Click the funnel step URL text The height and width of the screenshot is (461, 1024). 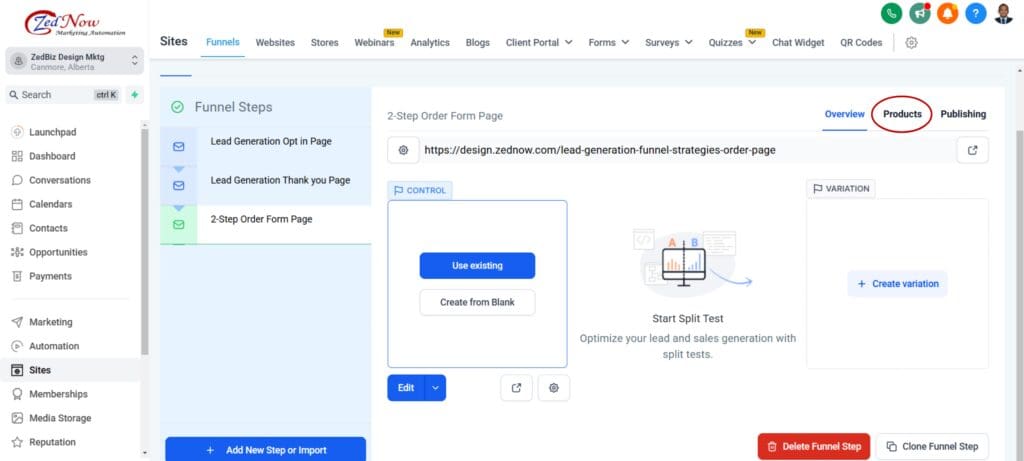point(600,150)
